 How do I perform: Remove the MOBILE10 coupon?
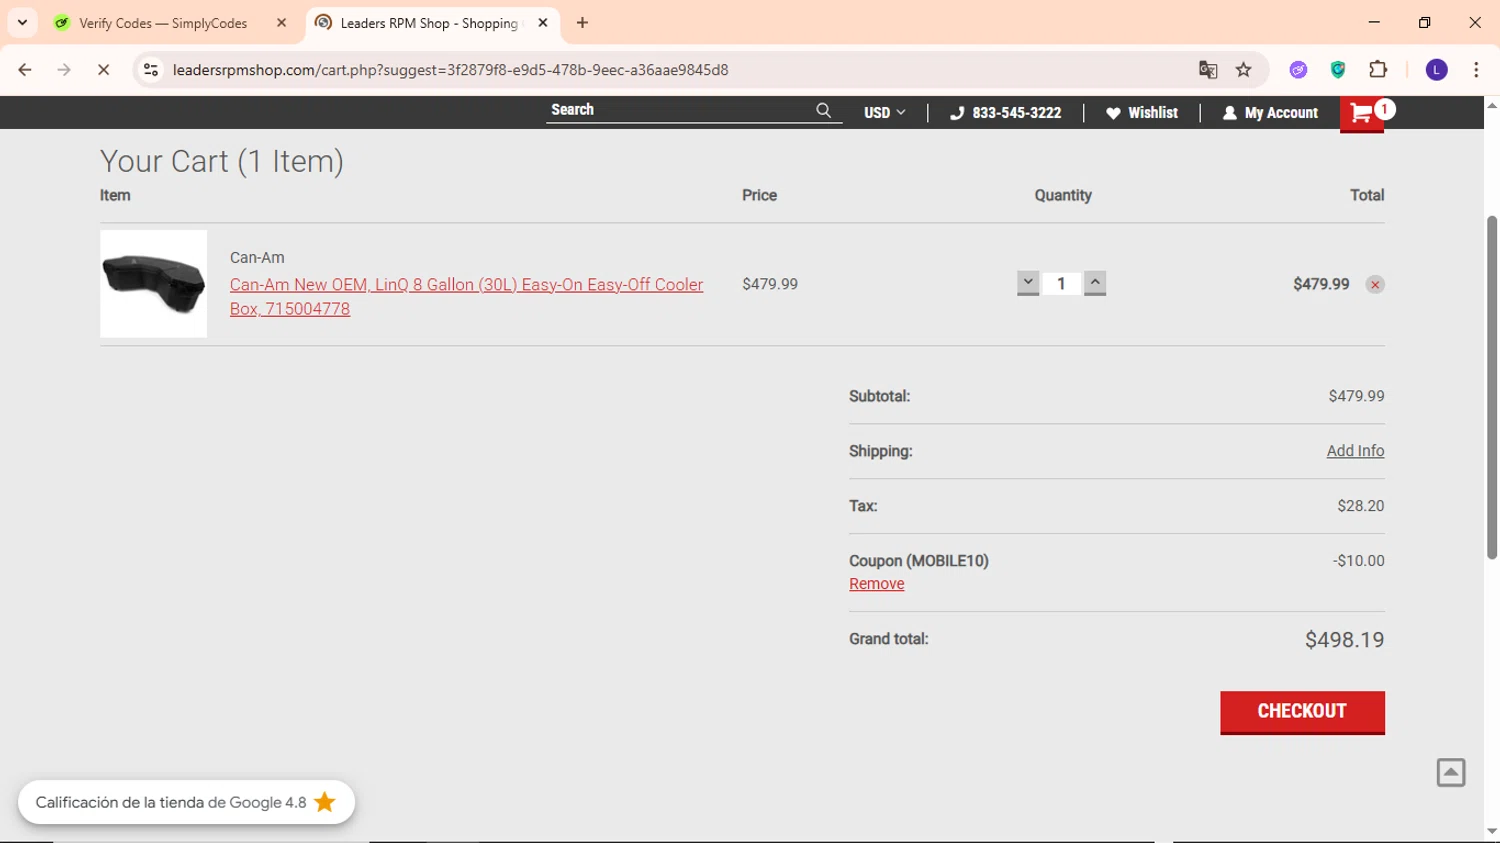pyautogui.click(x=876, y=584)
